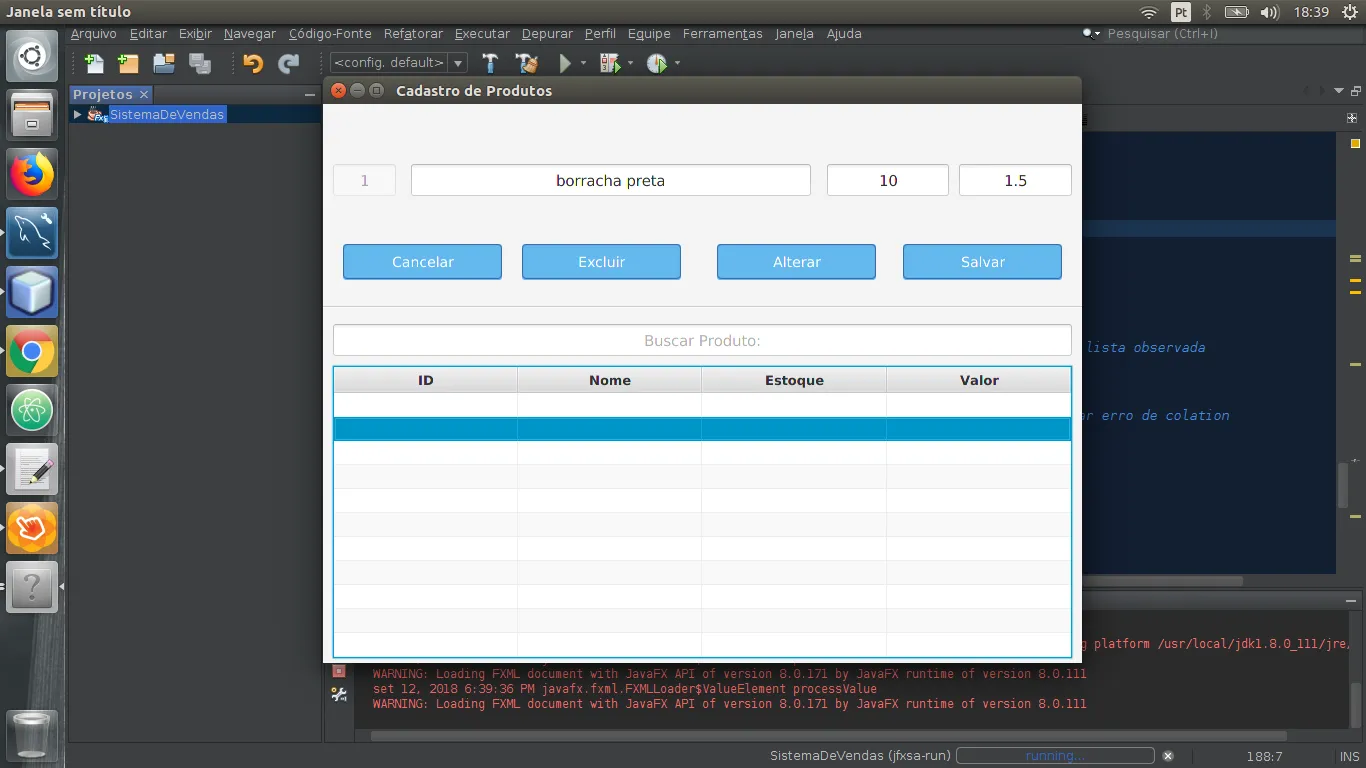Click the New File toolbar icon
1366x768 pixels.
(x=95, y=63)
